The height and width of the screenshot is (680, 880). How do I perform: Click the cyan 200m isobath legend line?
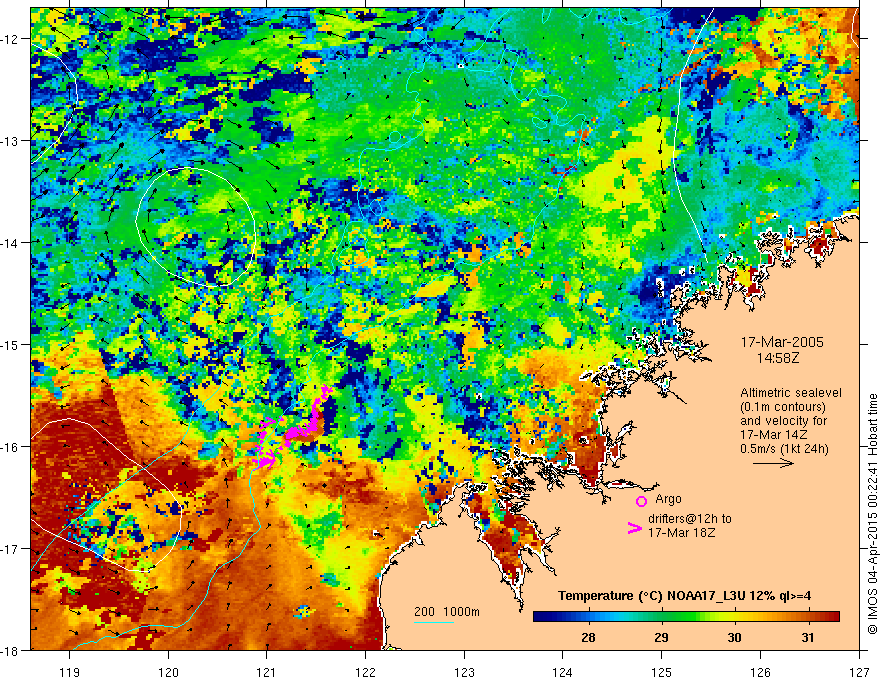pos(434,622)
